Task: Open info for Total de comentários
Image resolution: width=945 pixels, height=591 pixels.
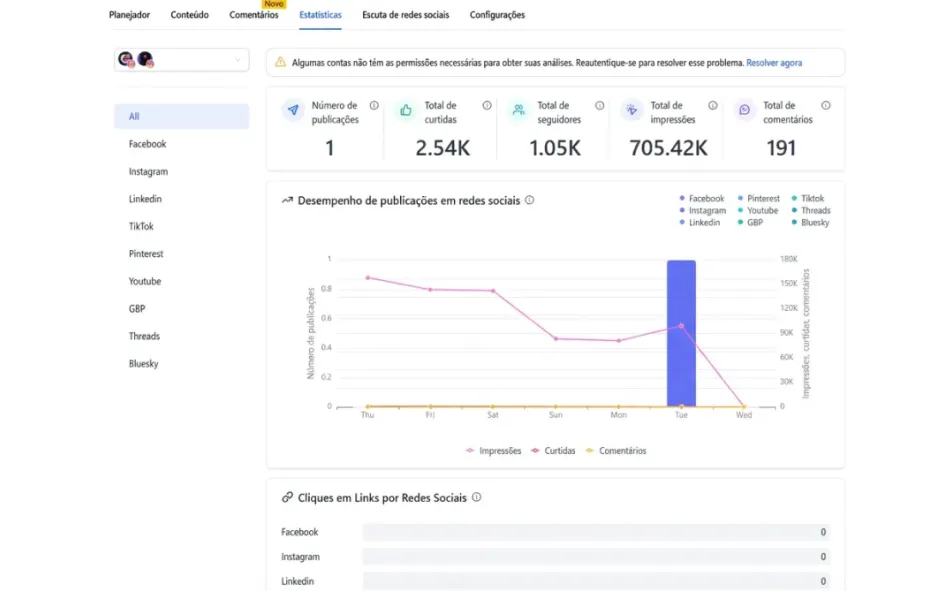Action: pyautogui.click(x=826, y=105)
